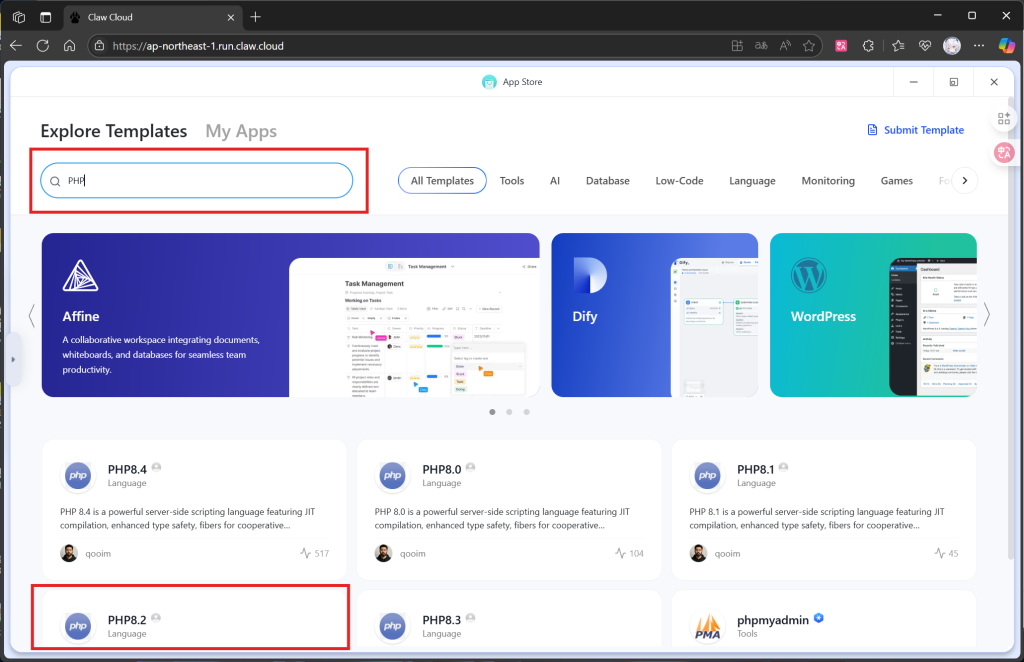Select the second carousel dot
The width and height of the screenshot is (1024, 662).
(x=509, y=412)
